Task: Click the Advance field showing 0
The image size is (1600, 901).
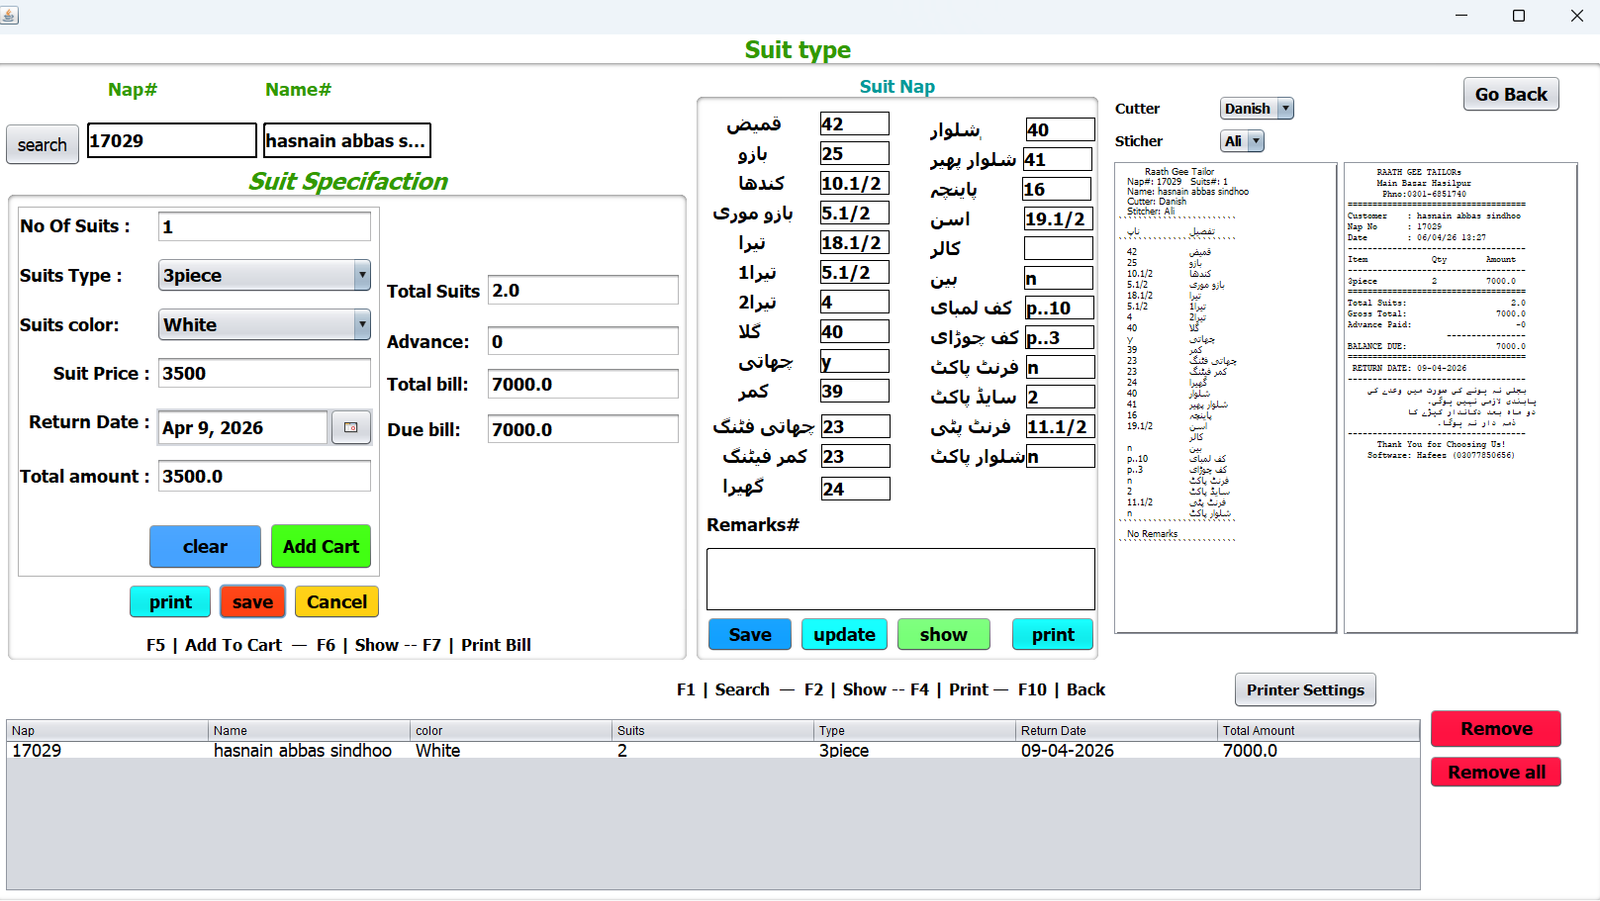Action: click(583, 341)
